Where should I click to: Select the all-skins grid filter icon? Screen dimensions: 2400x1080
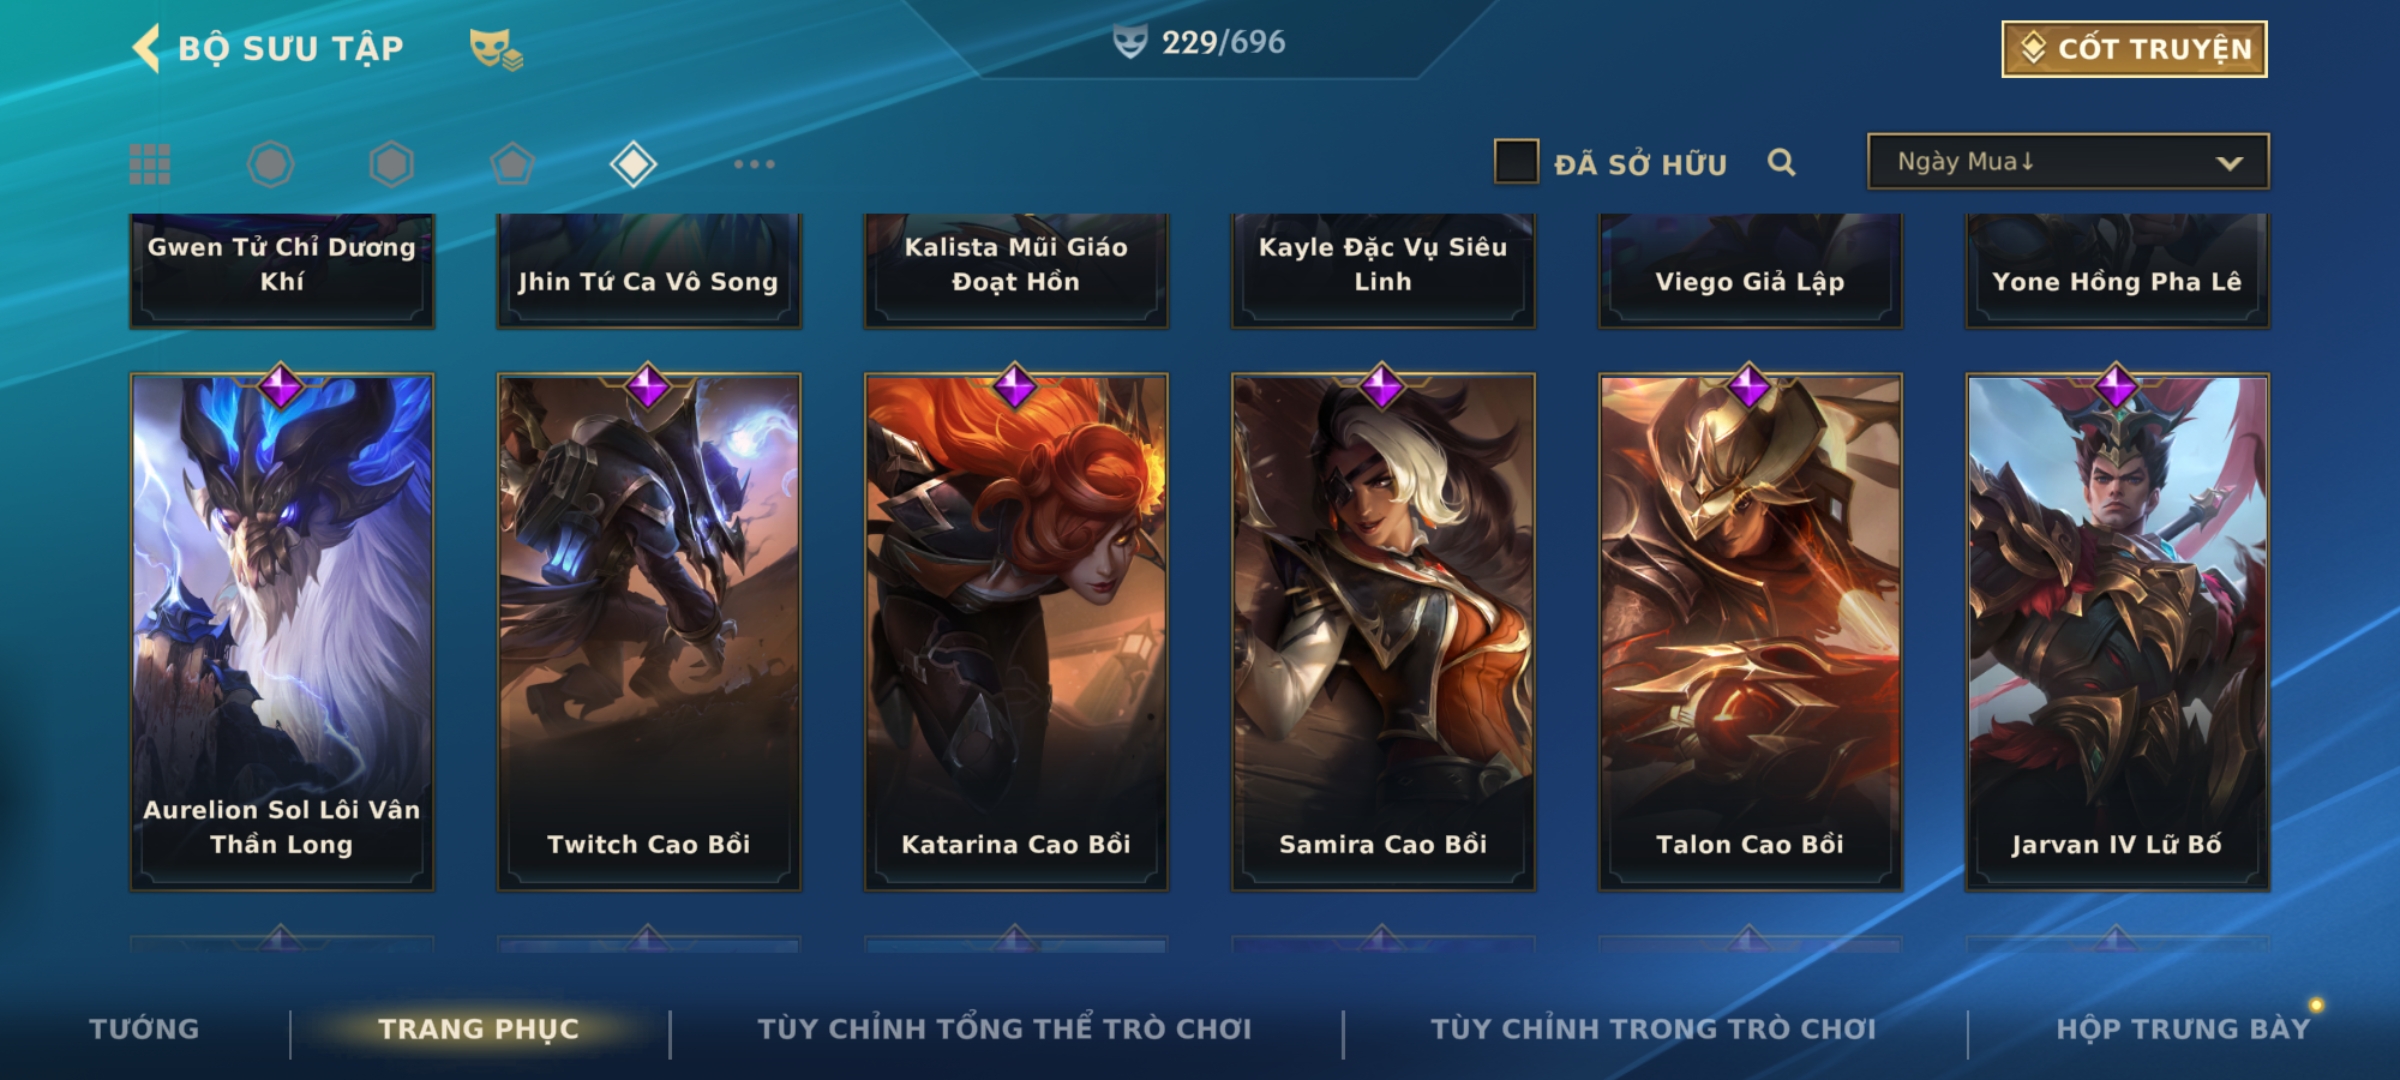coord(150,164)
